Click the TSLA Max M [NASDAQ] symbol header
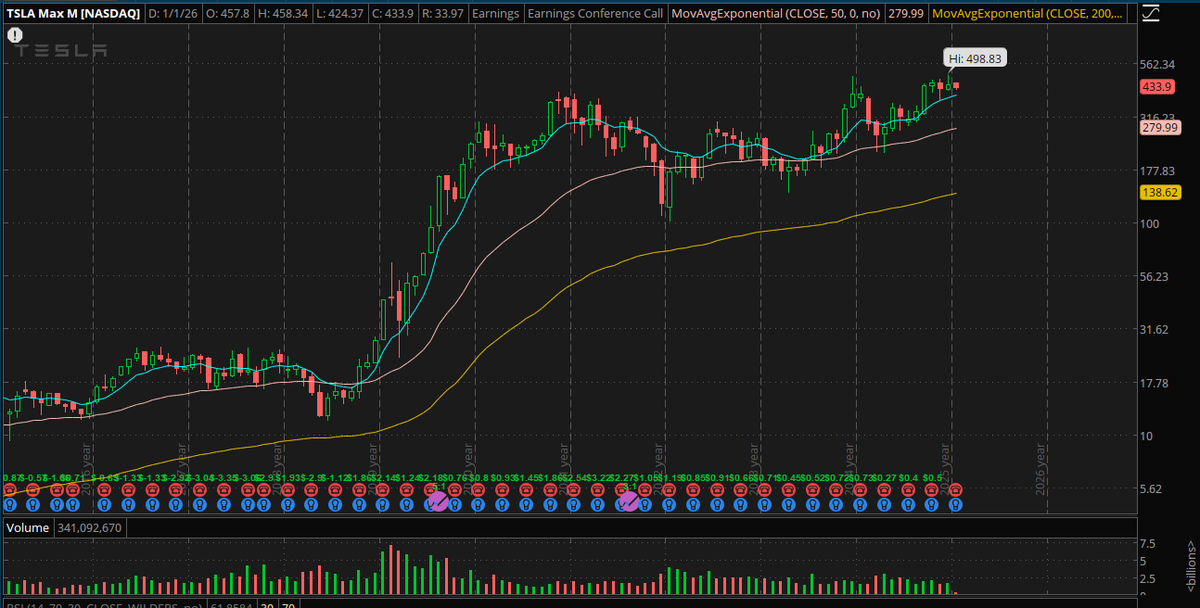The image size is (1200, 608). pos(75,15)
